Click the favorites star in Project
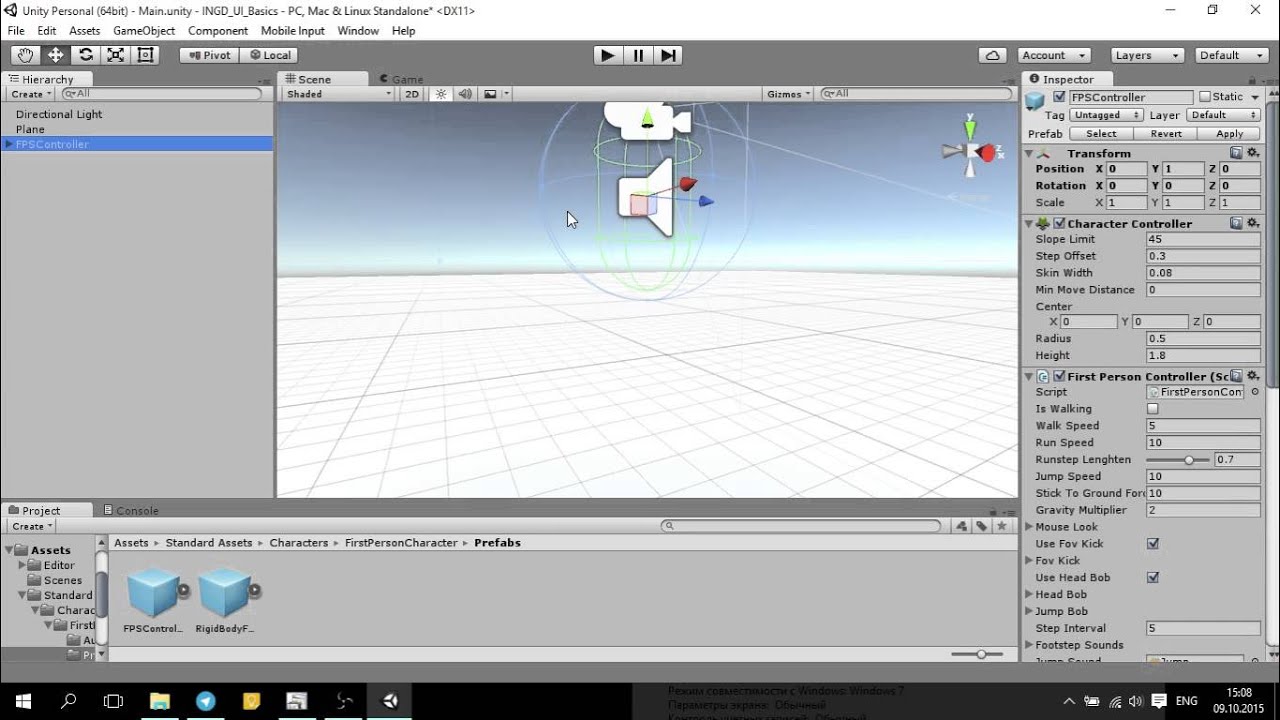 (x=1002, y=526)
